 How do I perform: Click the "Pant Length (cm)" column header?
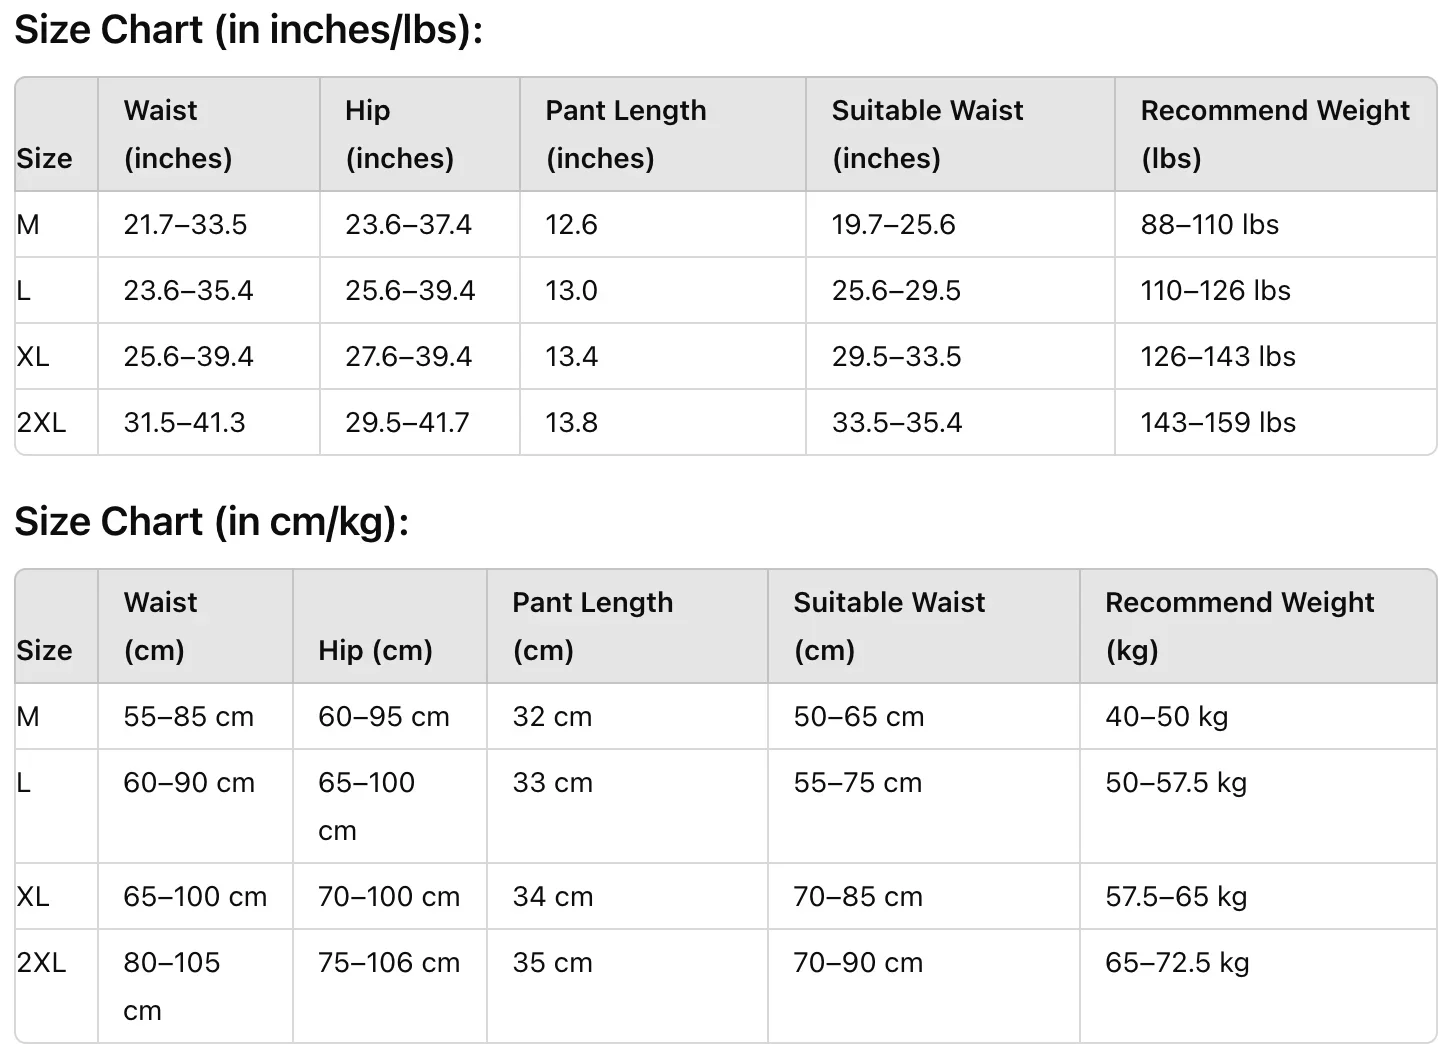tap(592, 626)
